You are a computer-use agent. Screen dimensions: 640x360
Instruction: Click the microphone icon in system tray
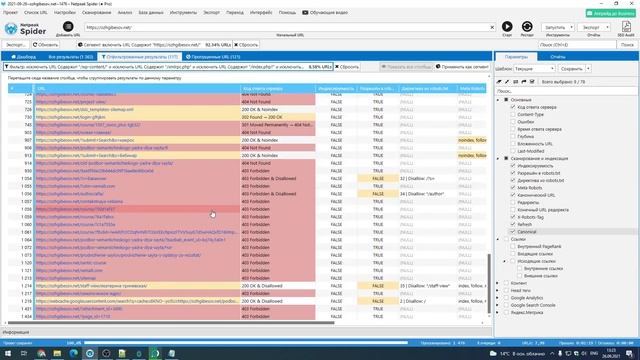pos(560,353)
